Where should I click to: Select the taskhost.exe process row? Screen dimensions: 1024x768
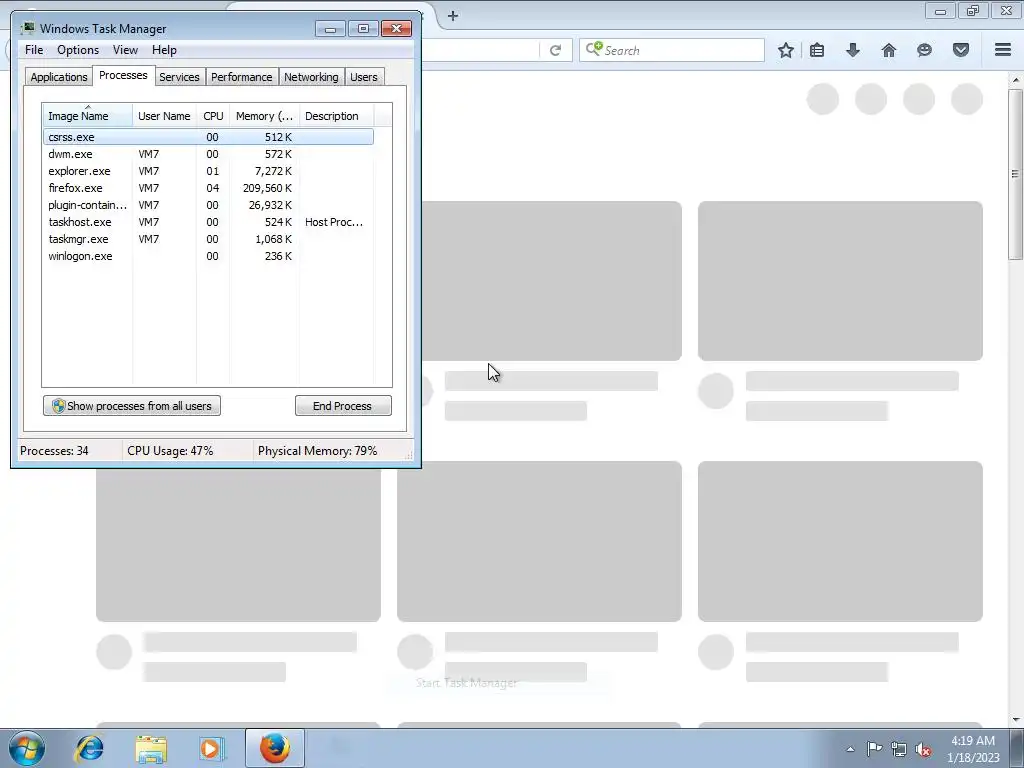tap(208, 222)
